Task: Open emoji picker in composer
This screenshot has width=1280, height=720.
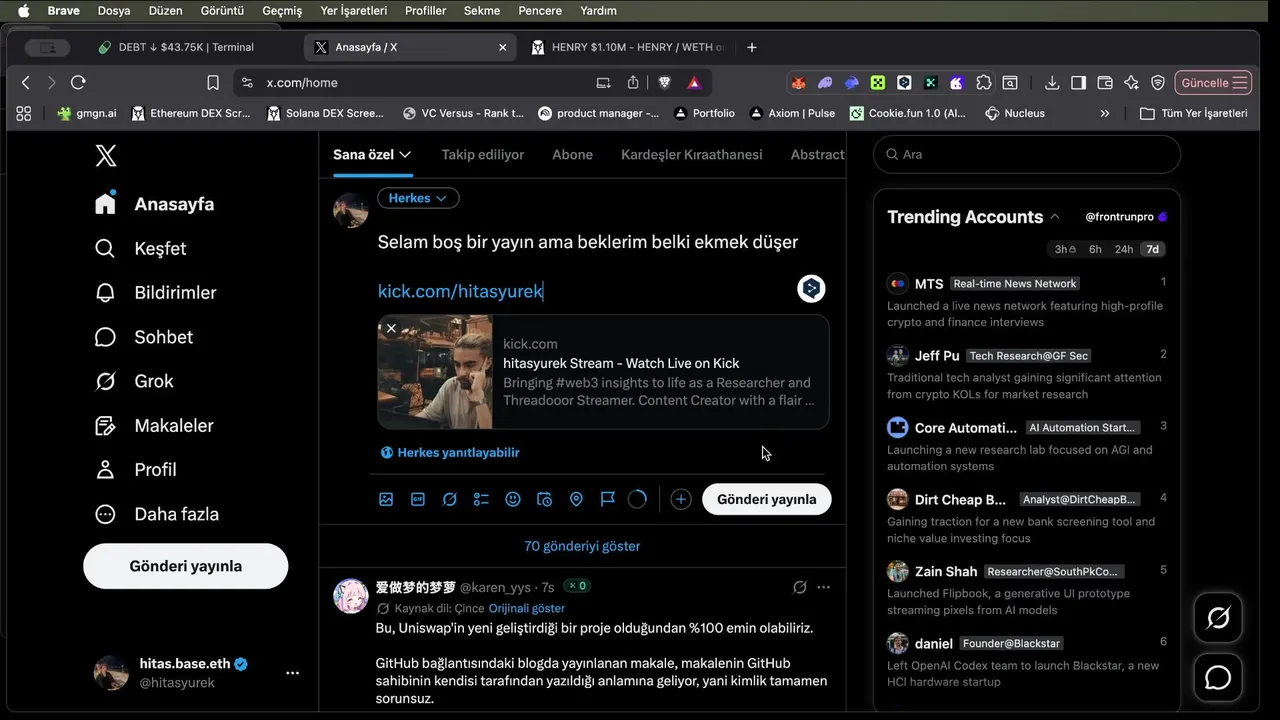Action: (513, 499)
